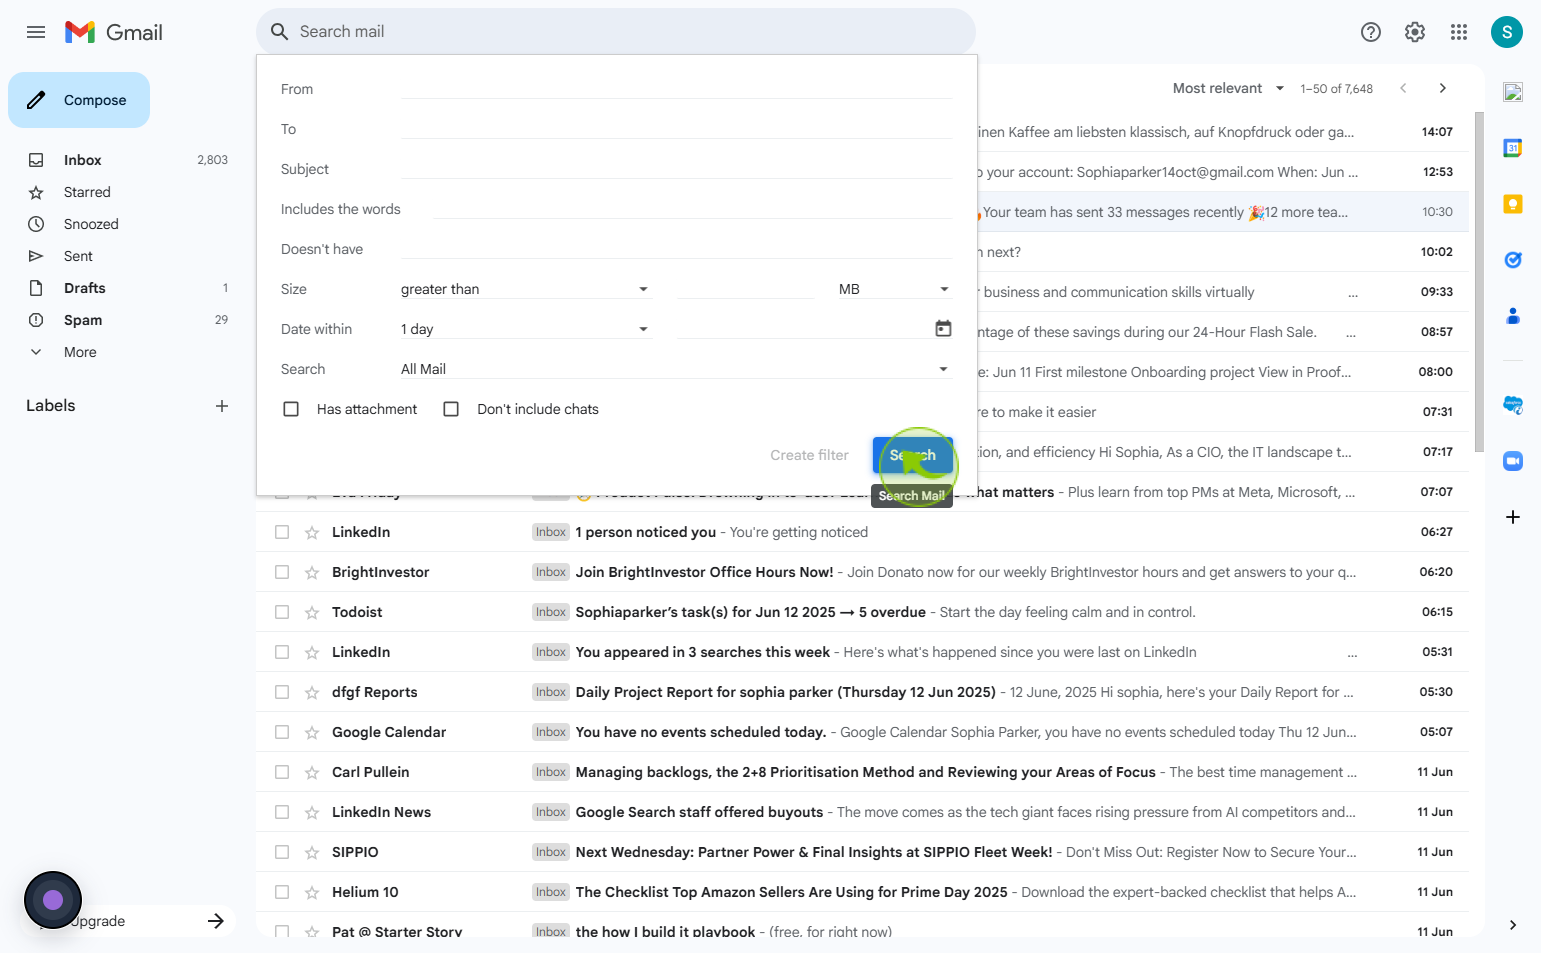The height and width of the screenshot is (953, 1541).
Task: Tick checkbox for dfgf Reports email
Action: click(x=282, y=692)
